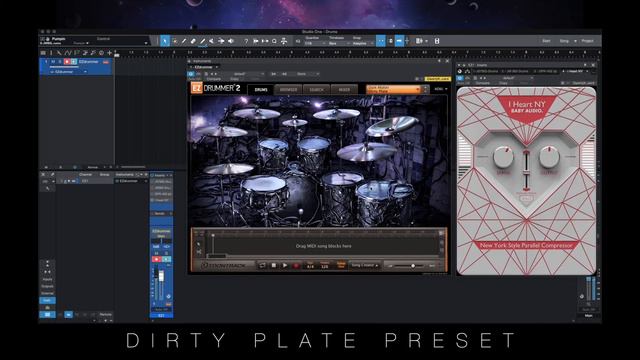
Task: Select the Arrow tool in the toolbar
Action: tap(165, 41)
